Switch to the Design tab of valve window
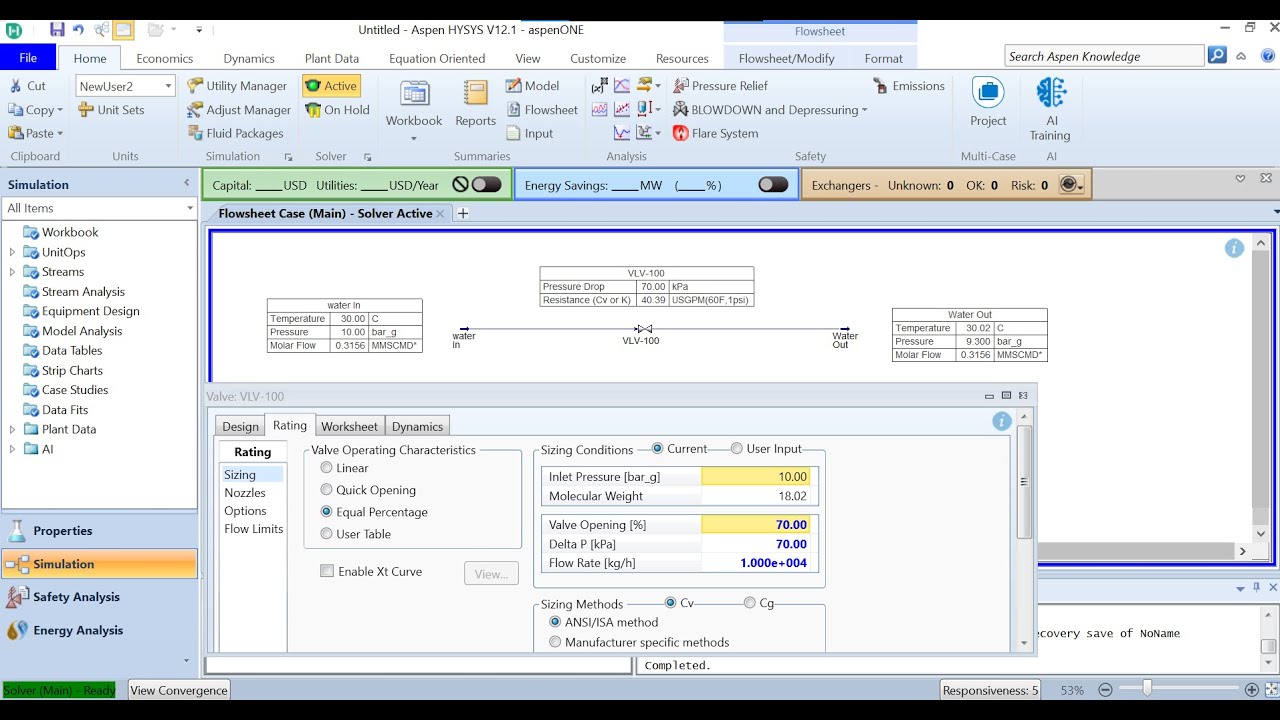The image size is (1280, 720). tap(240, 426)
